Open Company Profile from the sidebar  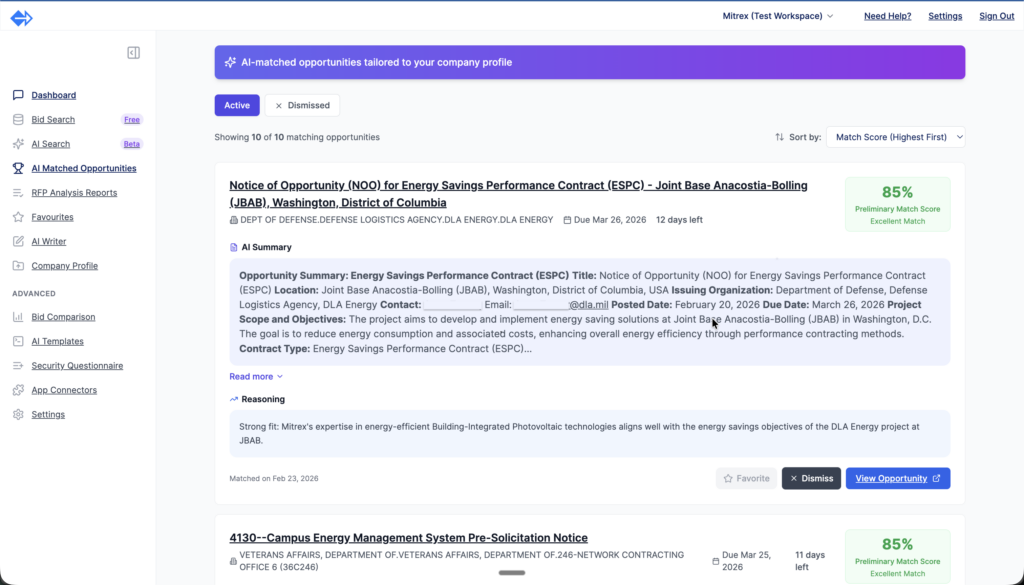coord(68,265)
